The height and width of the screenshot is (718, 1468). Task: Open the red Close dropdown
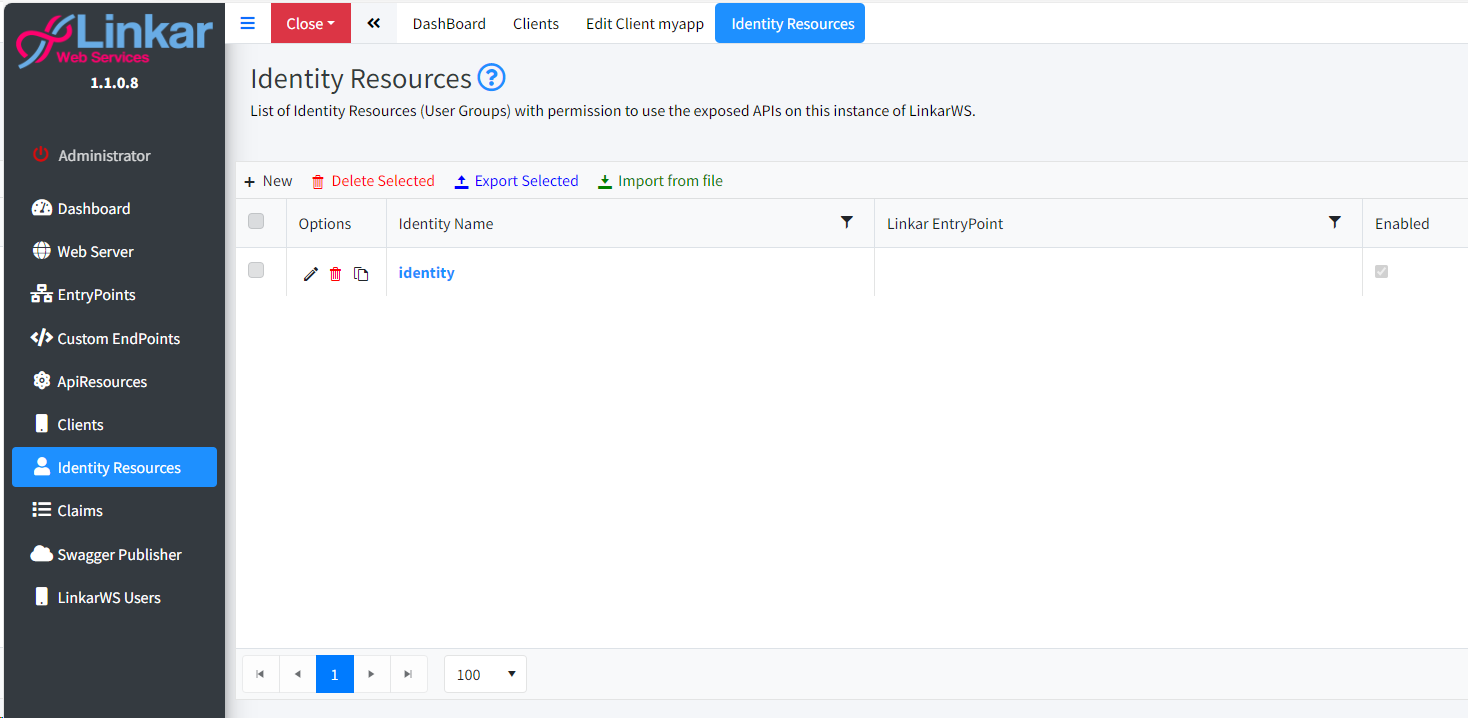310,23
